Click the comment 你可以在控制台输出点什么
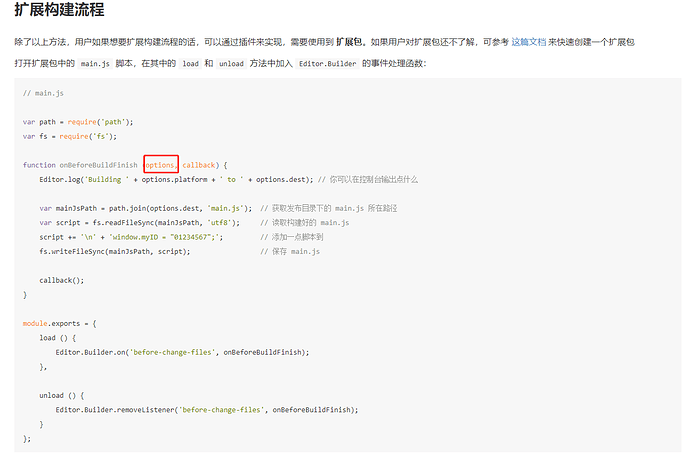This screenshot has height=457, width=690. [374, 179]
